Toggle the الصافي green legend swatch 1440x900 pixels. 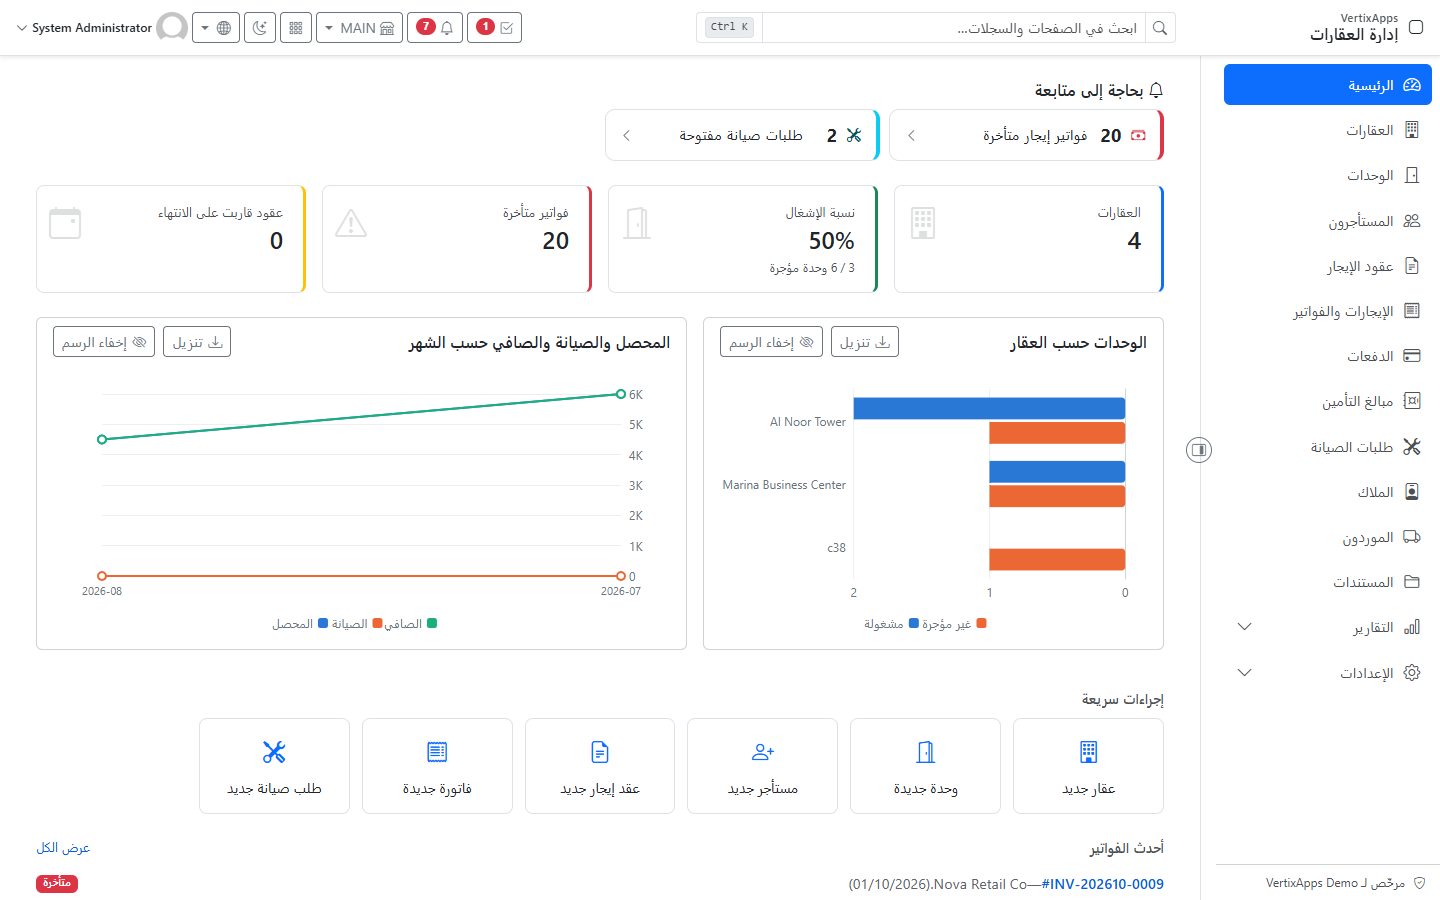(x=432, y=624)
